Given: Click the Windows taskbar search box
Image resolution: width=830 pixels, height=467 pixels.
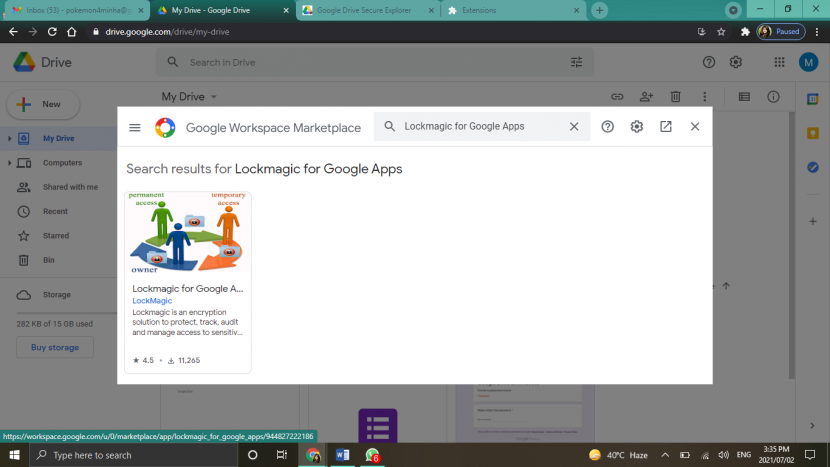Looking at the screenshot, I should click(x=133, y=455).
